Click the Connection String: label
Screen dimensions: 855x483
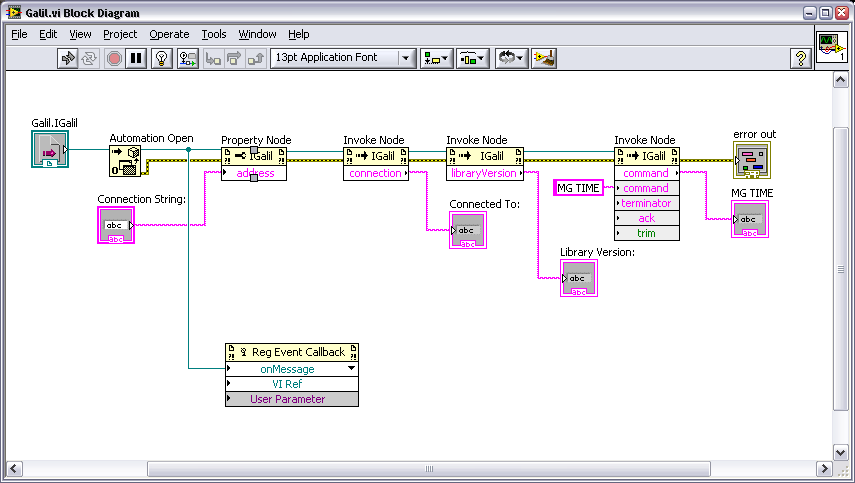click(x=141, y=200)
